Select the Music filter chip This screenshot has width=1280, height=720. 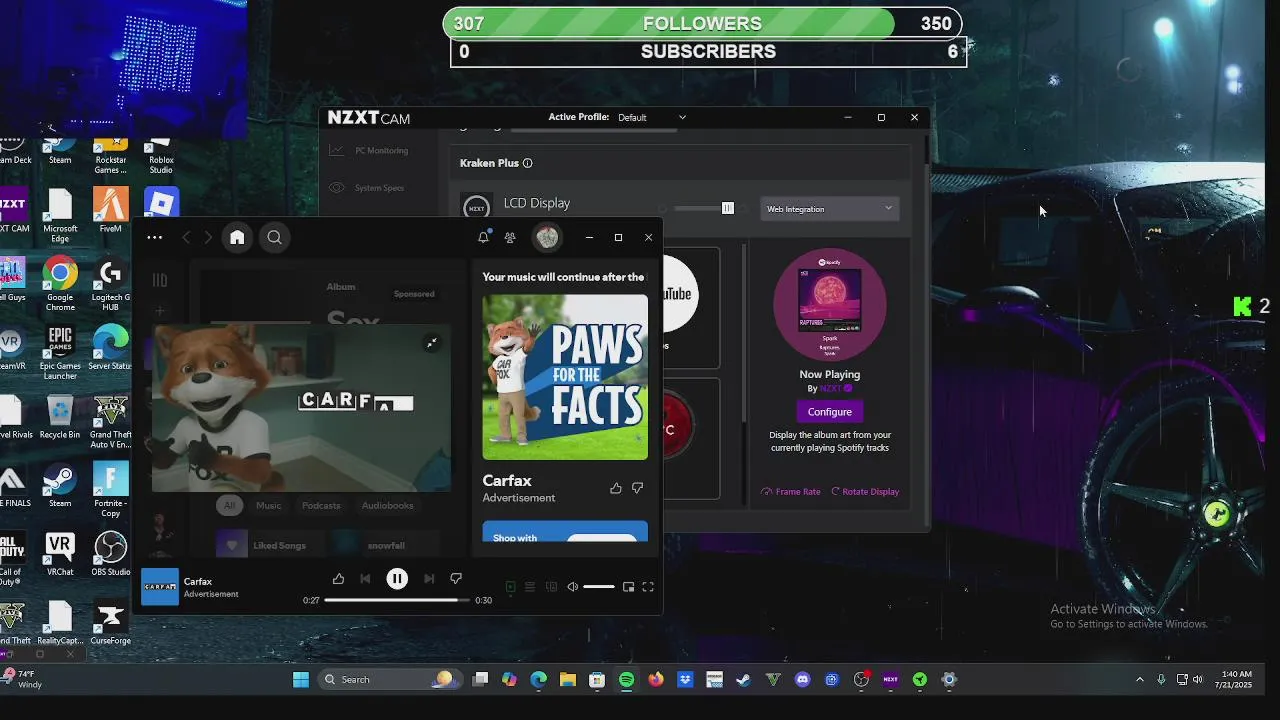(268, 505)
